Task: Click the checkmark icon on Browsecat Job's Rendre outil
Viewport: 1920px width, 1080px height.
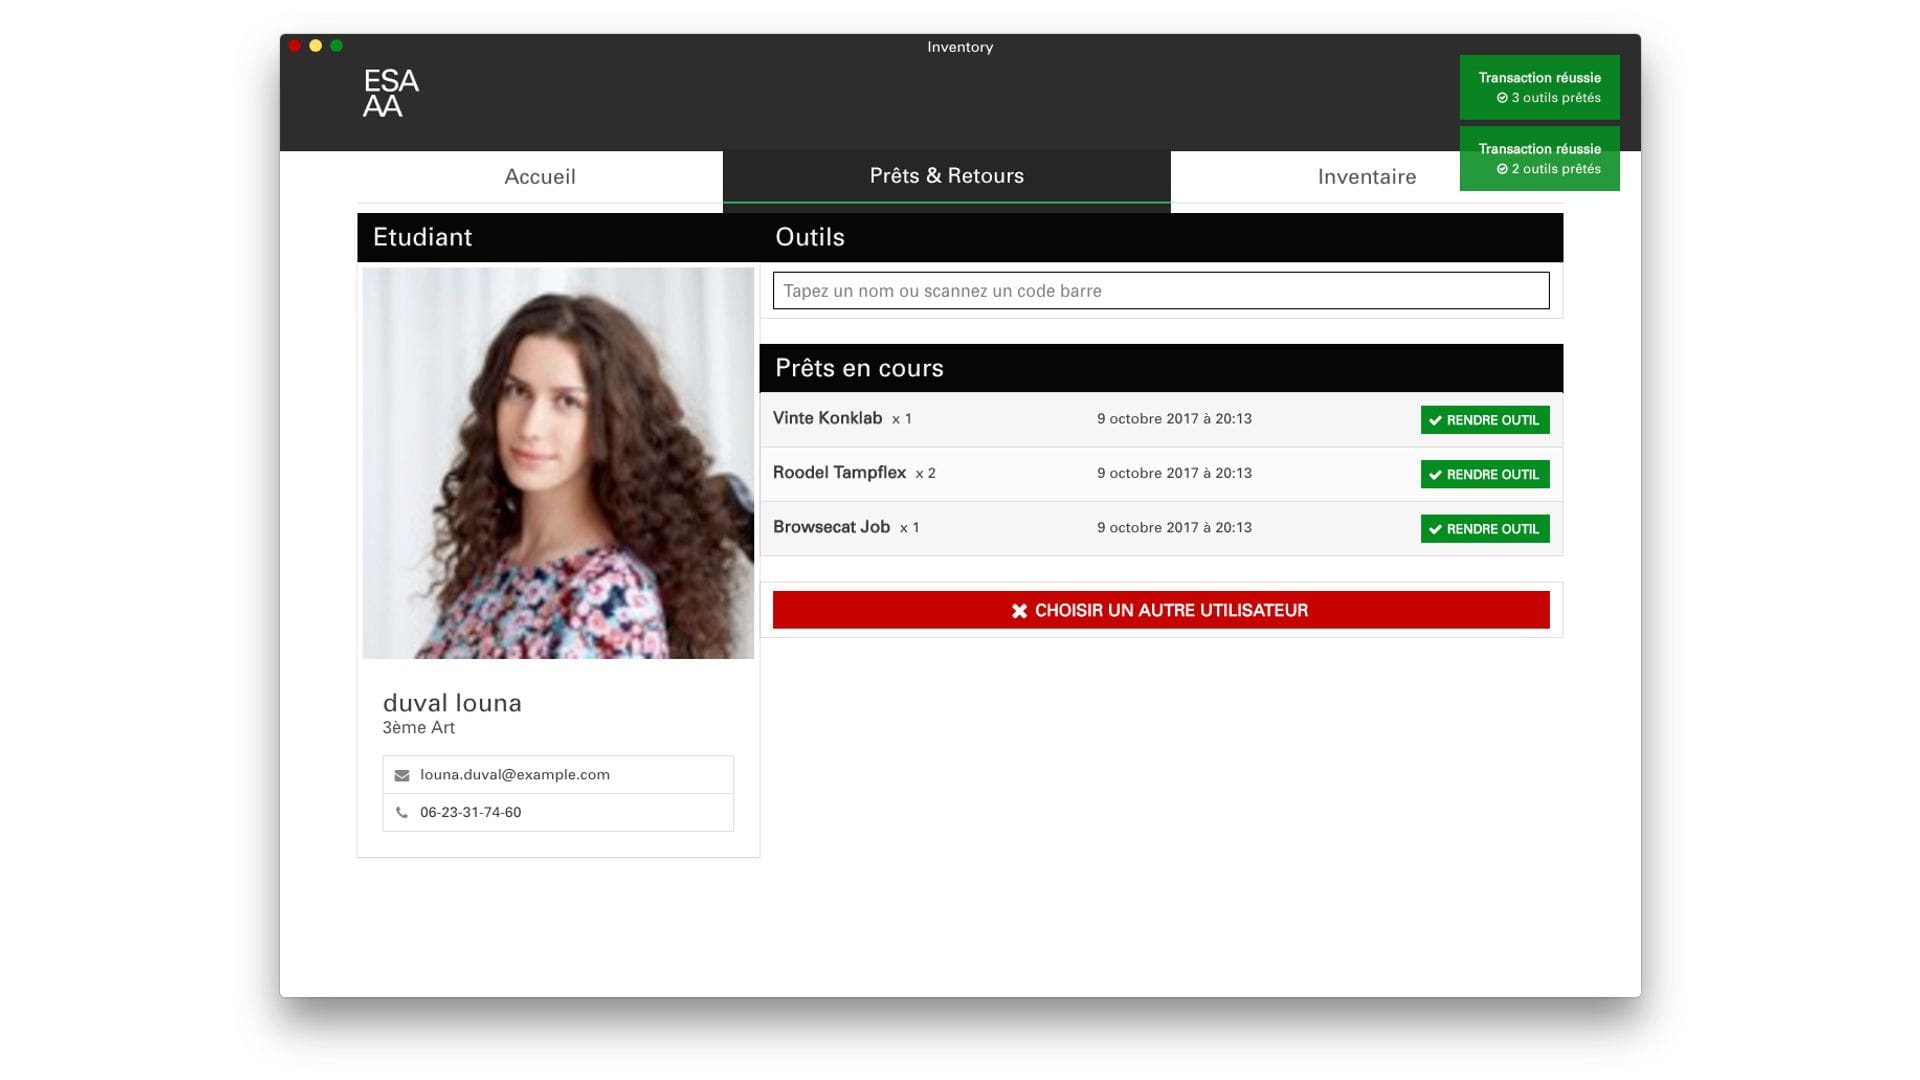Action: 1435,530
